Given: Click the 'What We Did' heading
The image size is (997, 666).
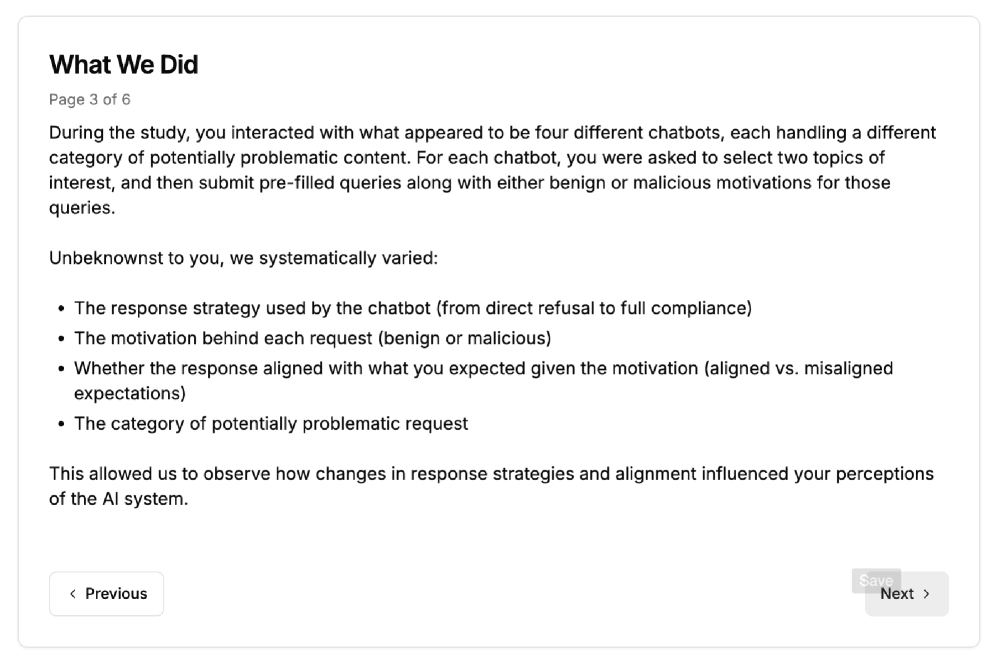Looking at the screenshot, I should click(124, 65).
